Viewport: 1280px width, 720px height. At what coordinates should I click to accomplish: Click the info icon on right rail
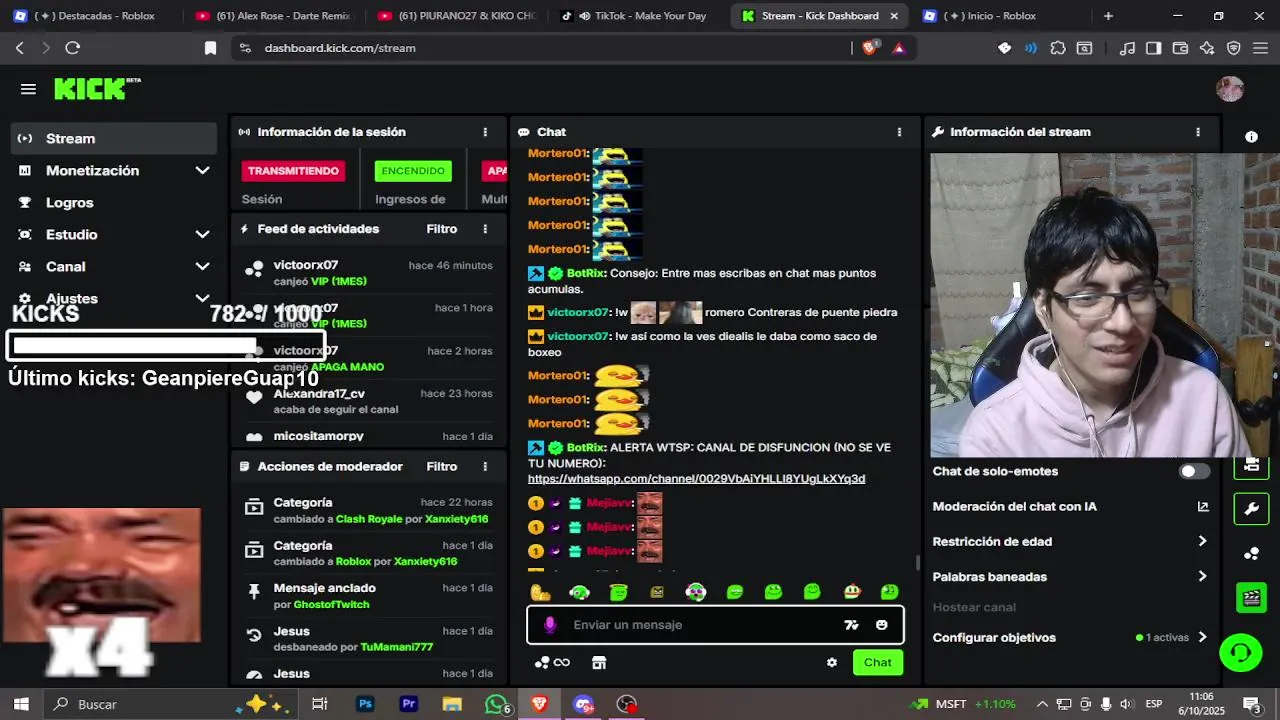click(1251, 137)
